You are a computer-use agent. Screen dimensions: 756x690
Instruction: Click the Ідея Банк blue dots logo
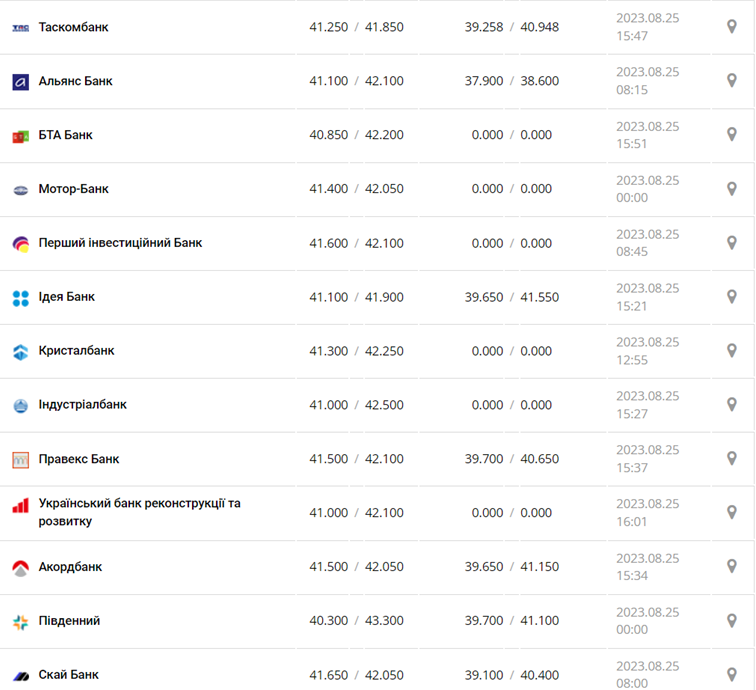(x=21, y=298)
